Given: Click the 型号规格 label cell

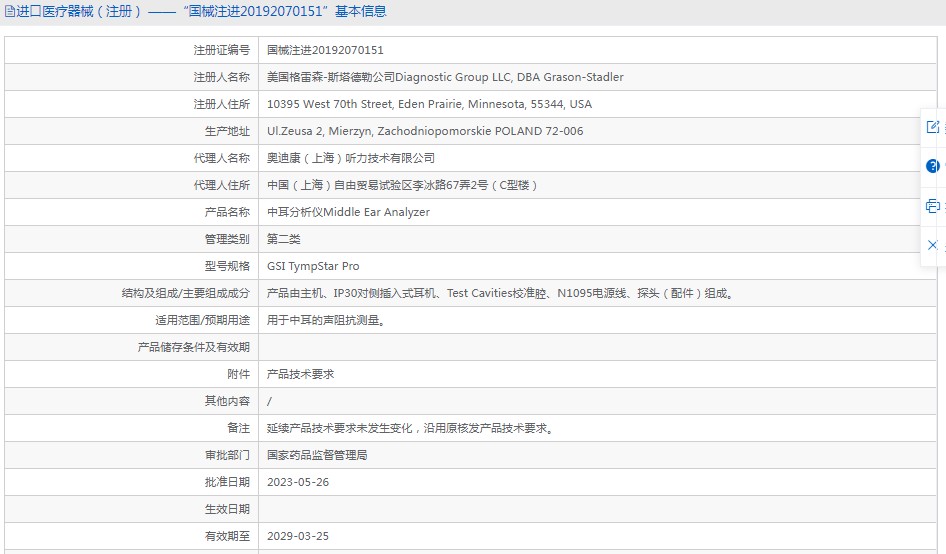Looking at the screenshot, I should point(132,266).
